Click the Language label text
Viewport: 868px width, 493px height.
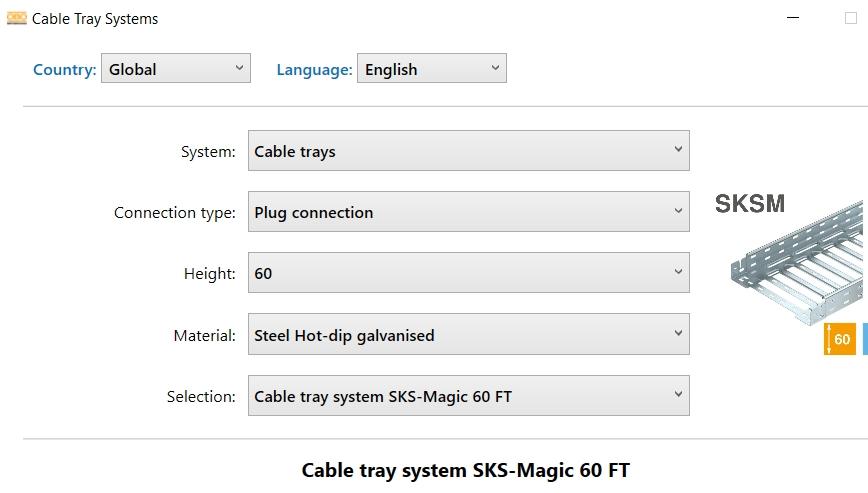(314, 69)
